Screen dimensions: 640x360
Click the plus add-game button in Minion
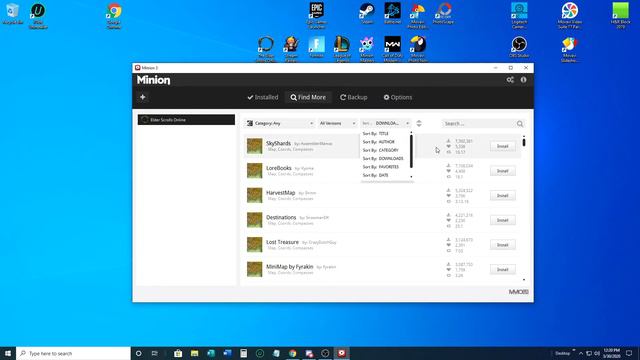pos(142,97)
